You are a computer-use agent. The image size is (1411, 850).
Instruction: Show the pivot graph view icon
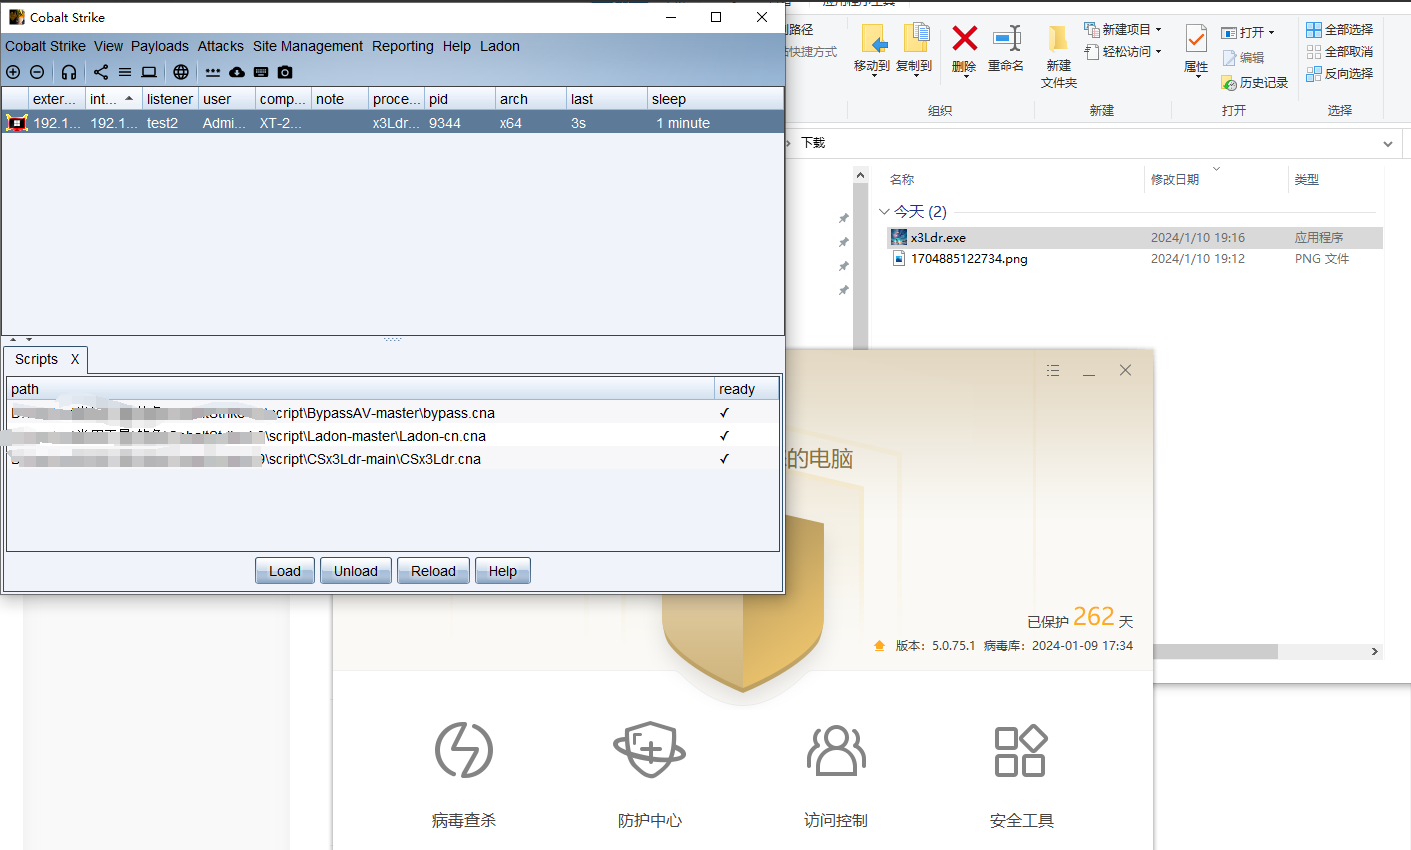tap(101, 72)
